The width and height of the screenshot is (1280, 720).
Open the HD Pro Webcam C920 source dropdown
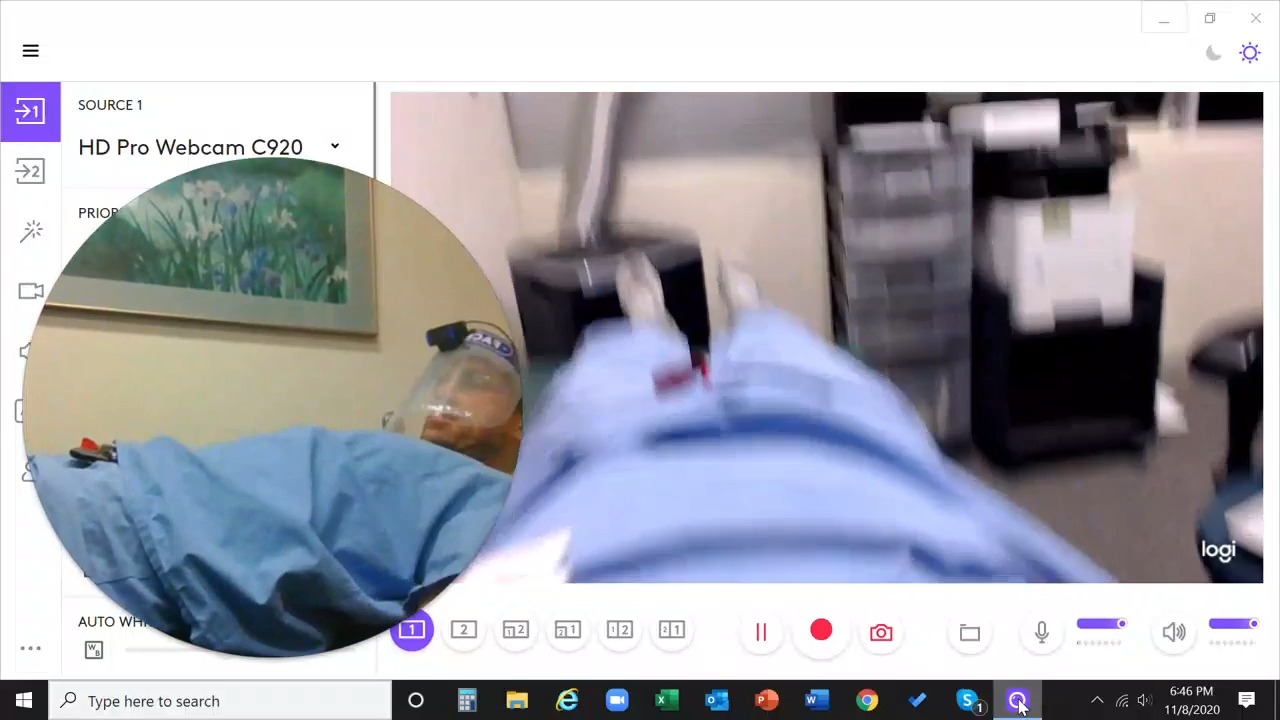[x=334, y=147]
